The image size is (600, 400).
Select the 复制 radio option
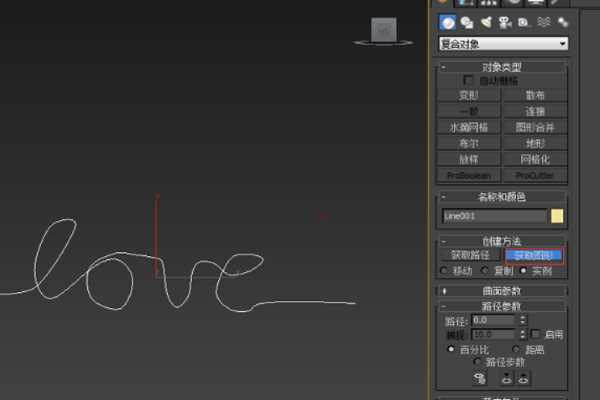[x=485, y=271]
